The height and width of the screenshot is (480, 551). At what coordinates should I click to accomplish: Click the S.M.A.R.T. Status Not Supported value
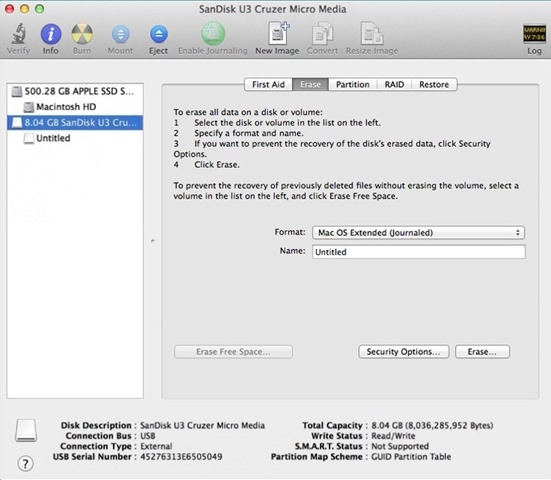coord(400,446)
